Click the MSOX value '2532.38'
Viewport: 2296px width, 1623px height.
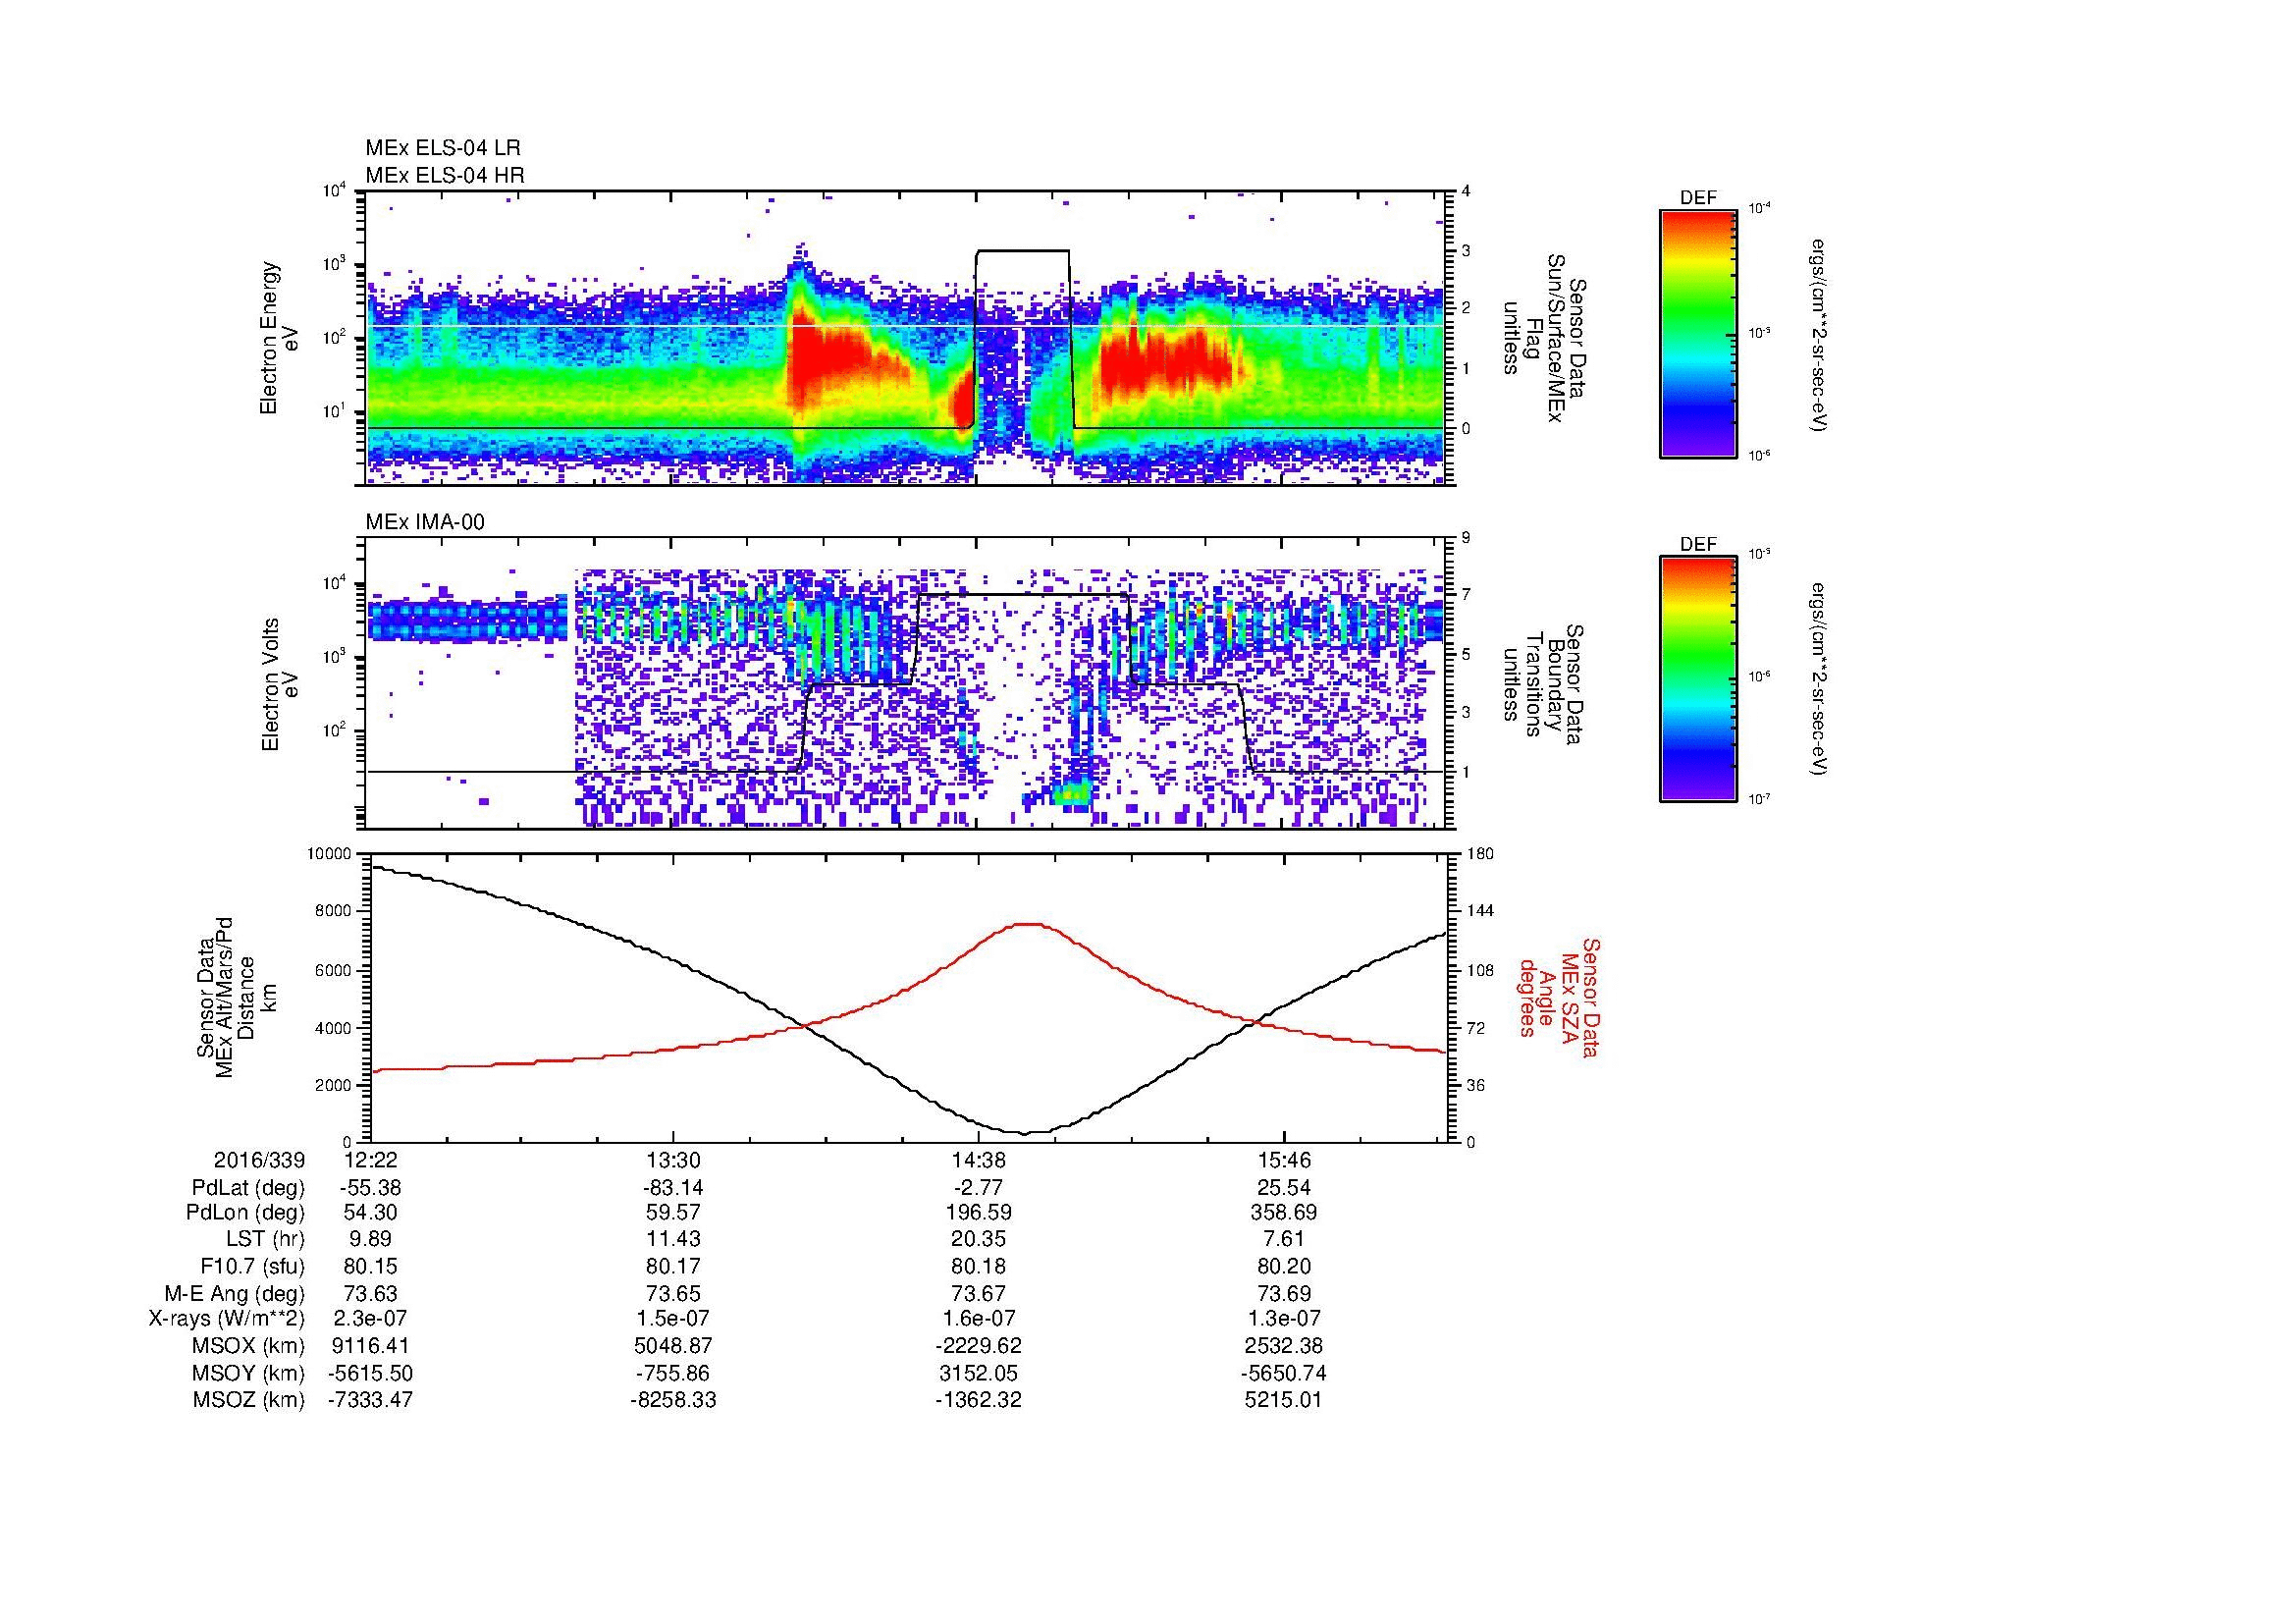(x=1284, y=1346)
